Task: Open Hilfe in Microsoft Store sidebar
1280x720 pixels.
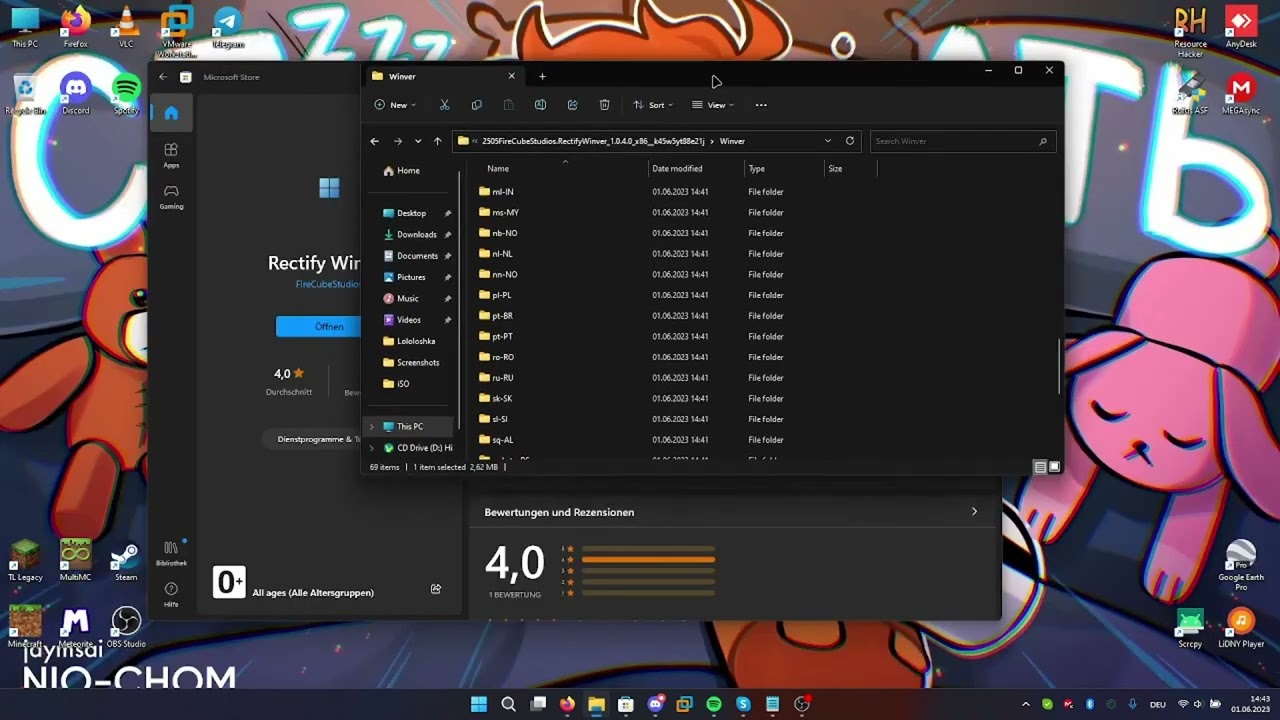Action: click(171, 594)
